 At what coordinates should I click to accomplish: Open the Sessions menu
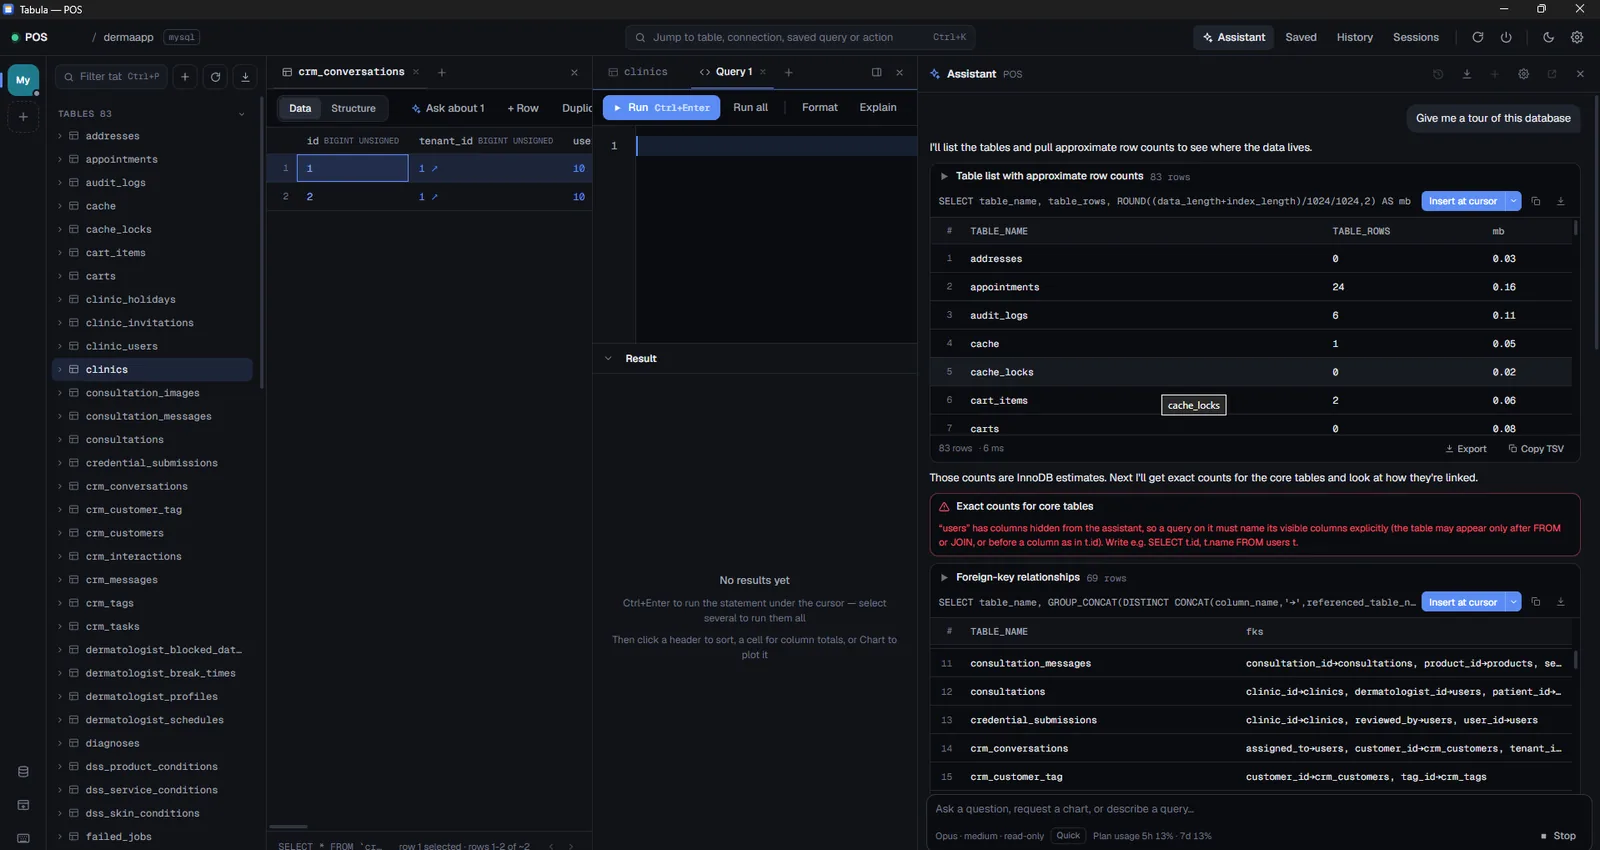tap(1415, 38)
